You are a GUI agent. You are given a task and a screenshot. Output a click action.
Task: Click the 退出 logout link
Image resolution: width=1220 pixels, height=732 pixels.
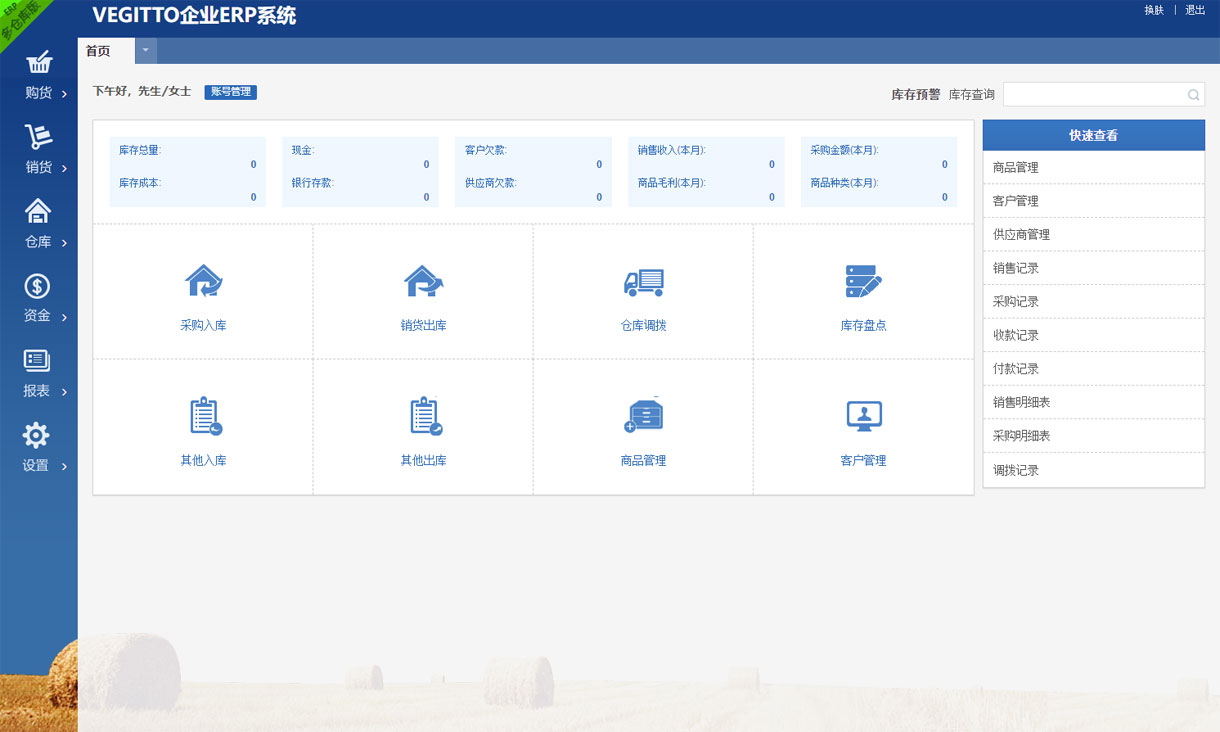coord(1195,10)
